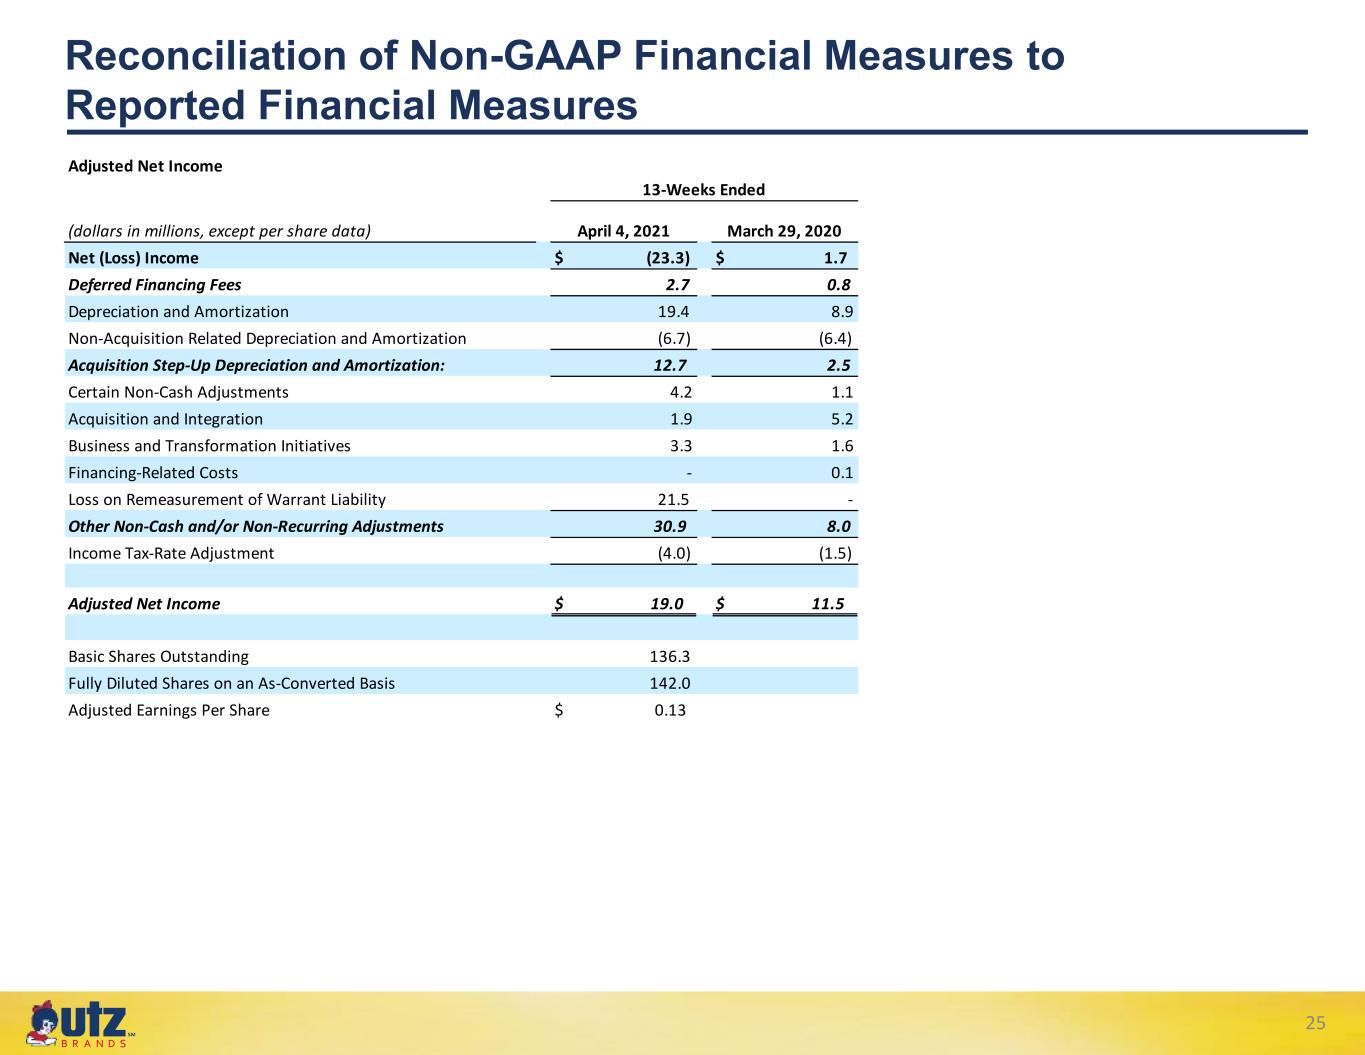Select Depreciation and Amortization value 19.4

click(x=673, y=312)
